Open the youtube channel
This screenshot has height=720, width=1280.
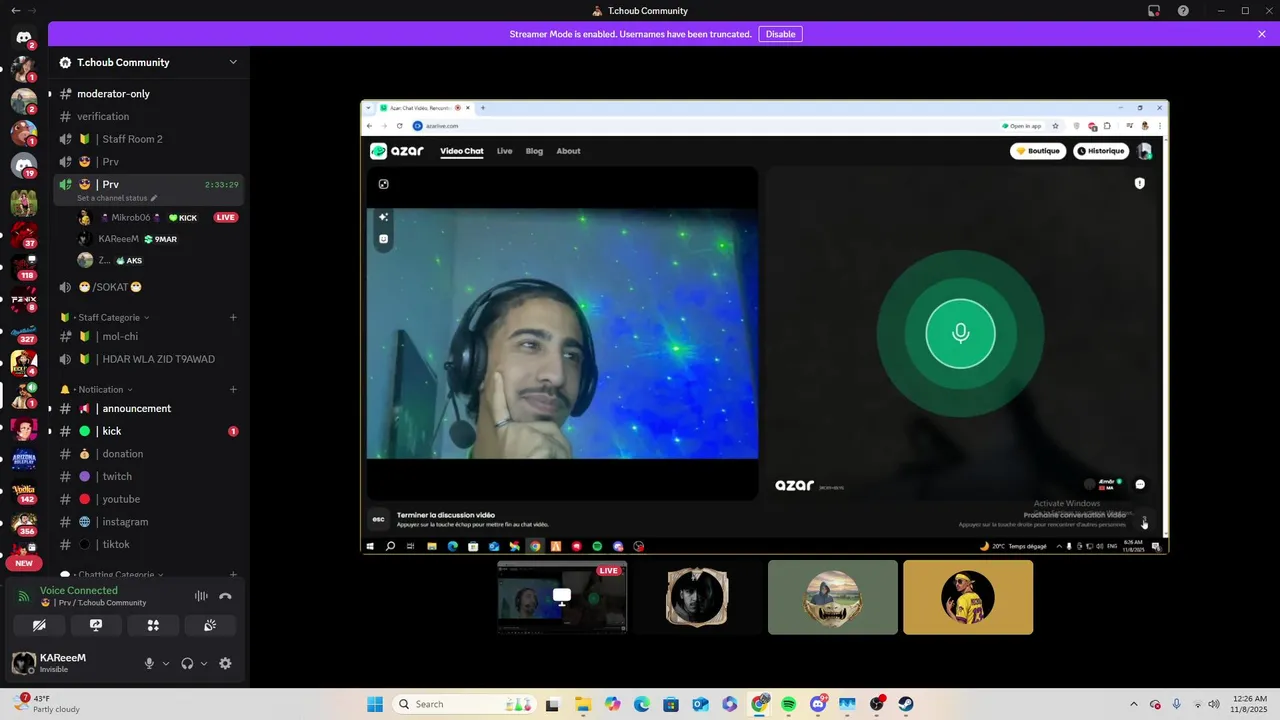click(148, 499)
